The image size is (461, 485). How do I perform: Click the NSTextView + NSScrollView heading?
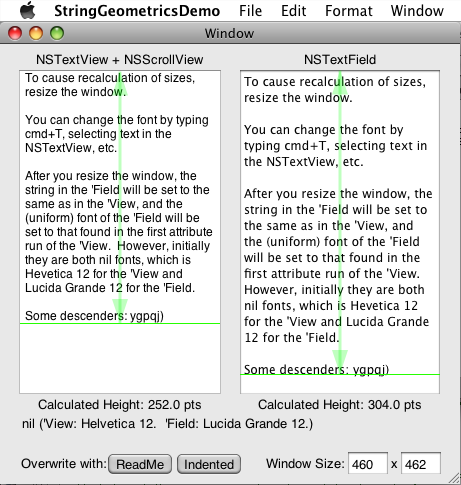[120, 60]
